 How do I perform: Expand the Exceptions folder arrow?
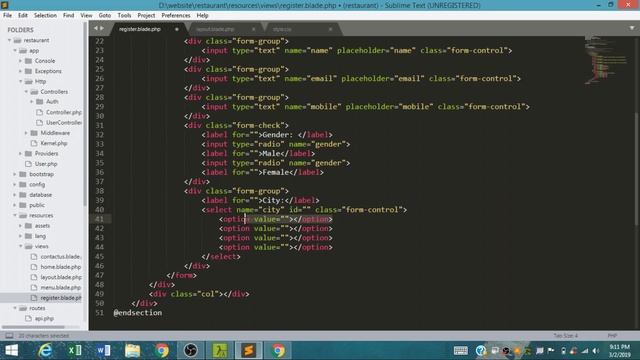click(20, 71)
